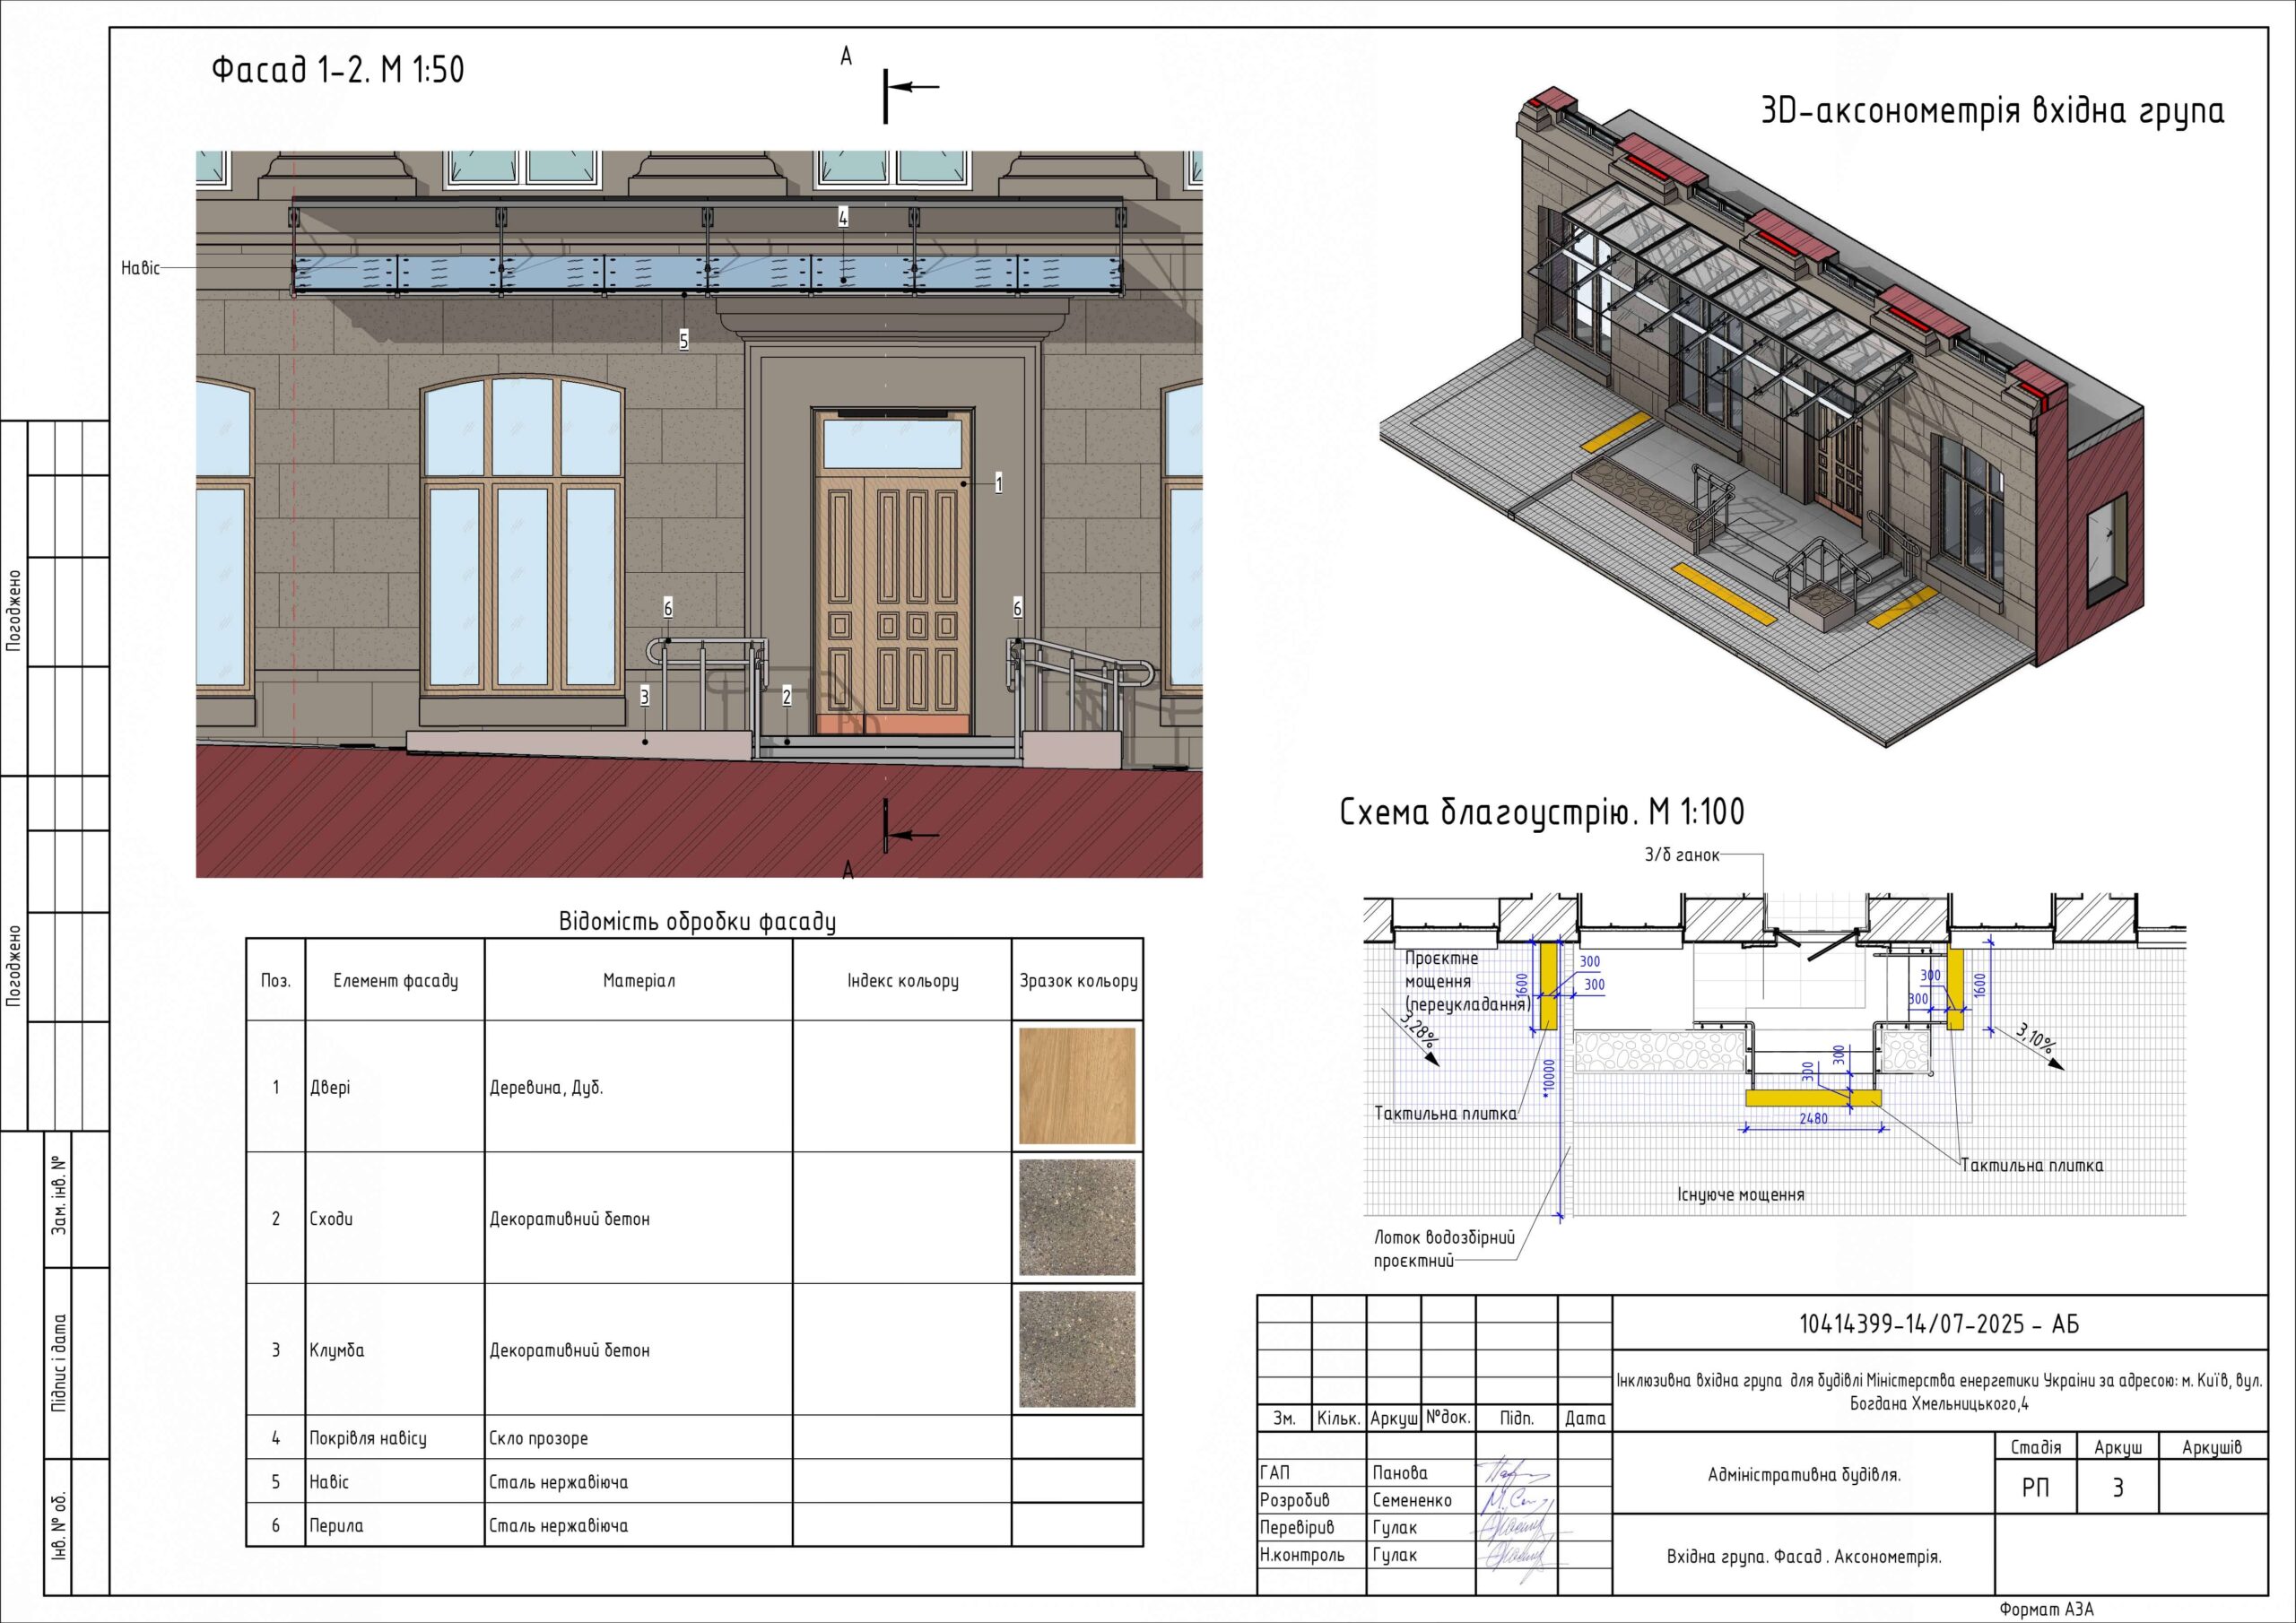
Task: Click the "Семененко" developer name cell
Action: click(1412, 1500)
